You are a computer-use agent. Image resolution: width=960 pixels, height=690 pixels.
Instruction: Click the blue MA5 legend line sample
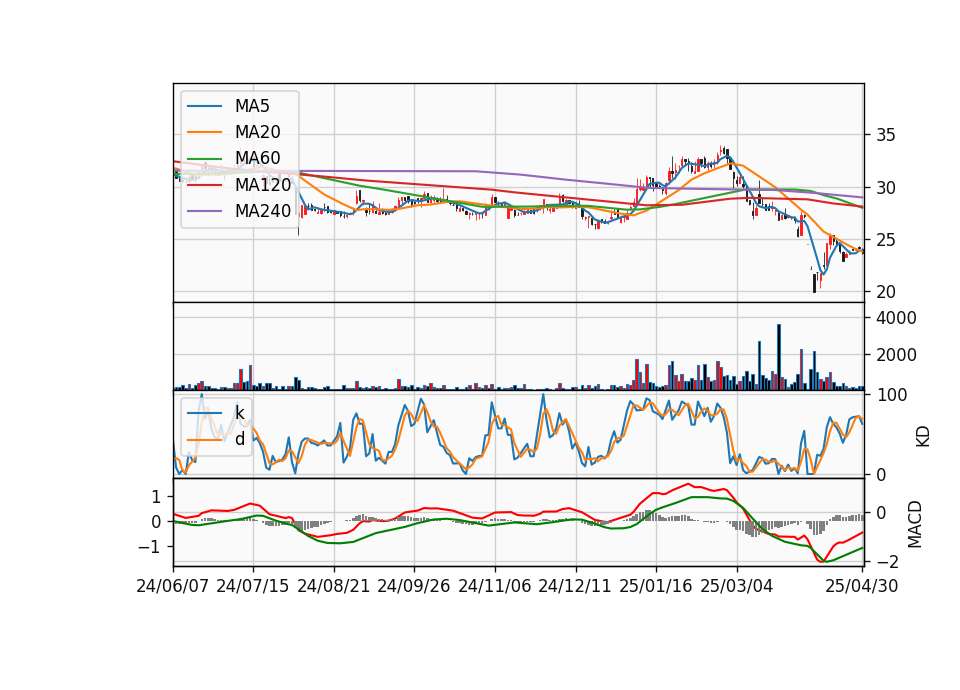(204, 107)
